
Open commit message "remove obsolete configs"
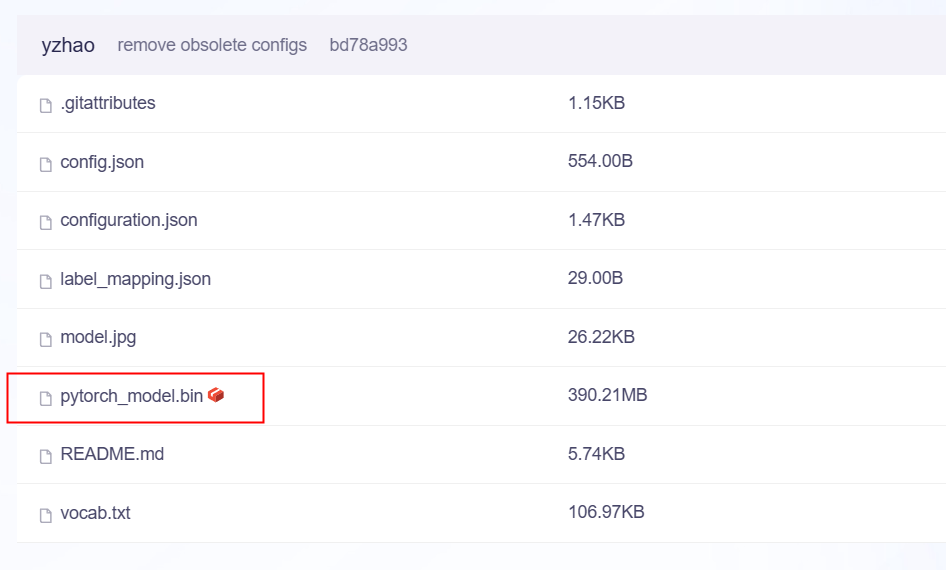[212, 45]
